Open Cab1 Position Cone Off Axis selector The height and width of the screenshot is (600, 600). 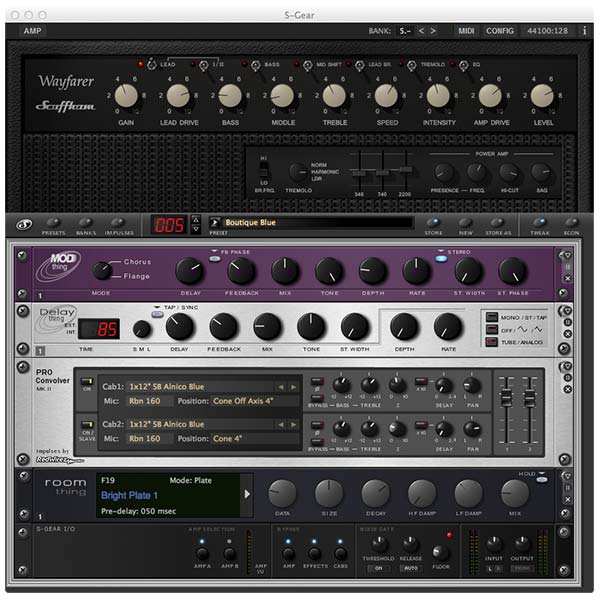pos(255,401)
